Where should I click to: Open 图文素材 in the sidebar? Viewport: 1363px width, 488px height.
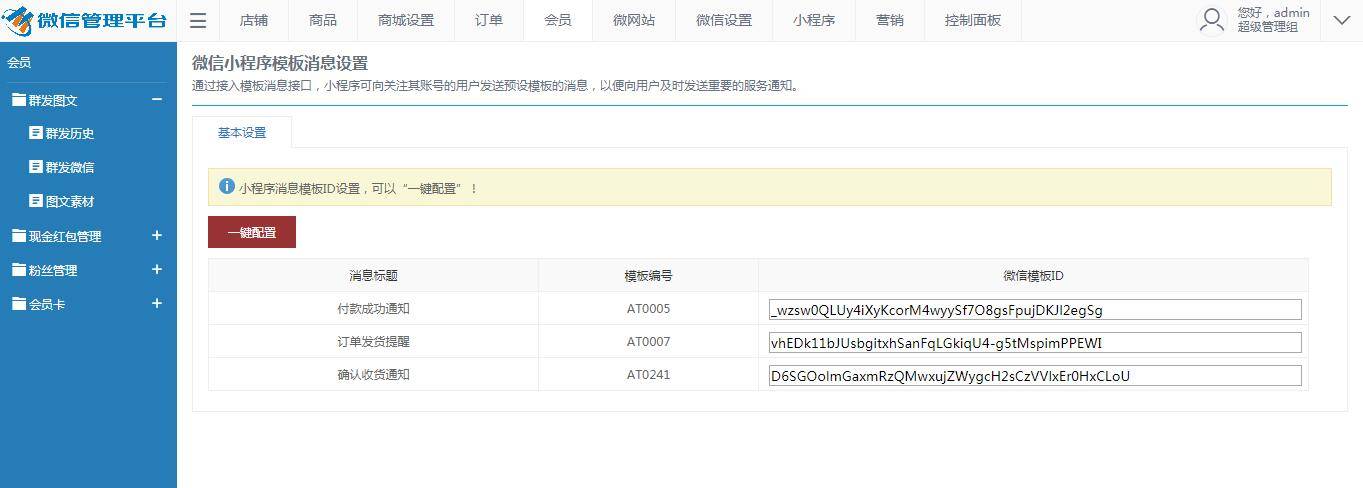click(70, 201)
